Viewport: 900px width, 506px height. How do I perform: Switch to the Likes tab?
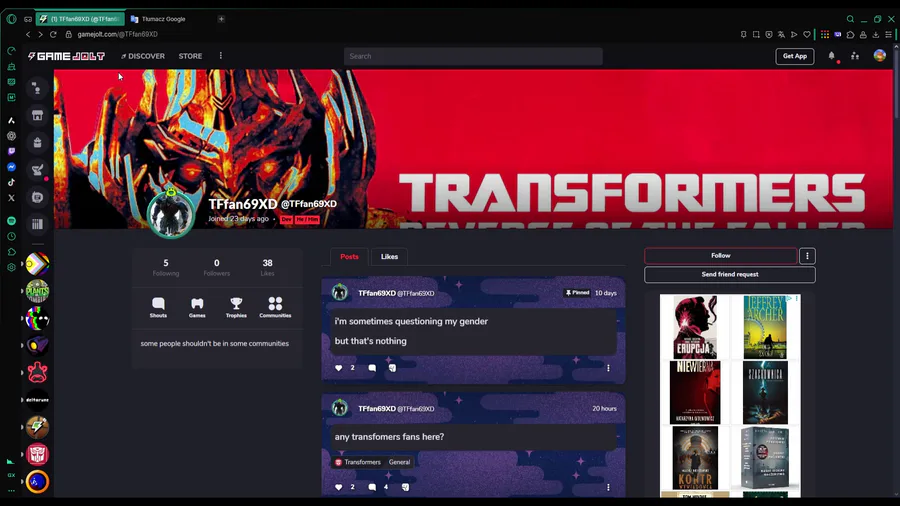pyautogui.click(x=389, y=256)
